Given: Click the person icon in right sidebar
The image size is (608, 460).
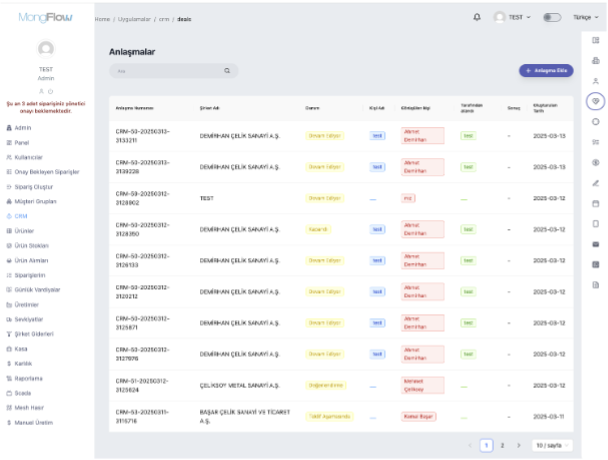Looking at the screenshot, I should click(596, 81).
